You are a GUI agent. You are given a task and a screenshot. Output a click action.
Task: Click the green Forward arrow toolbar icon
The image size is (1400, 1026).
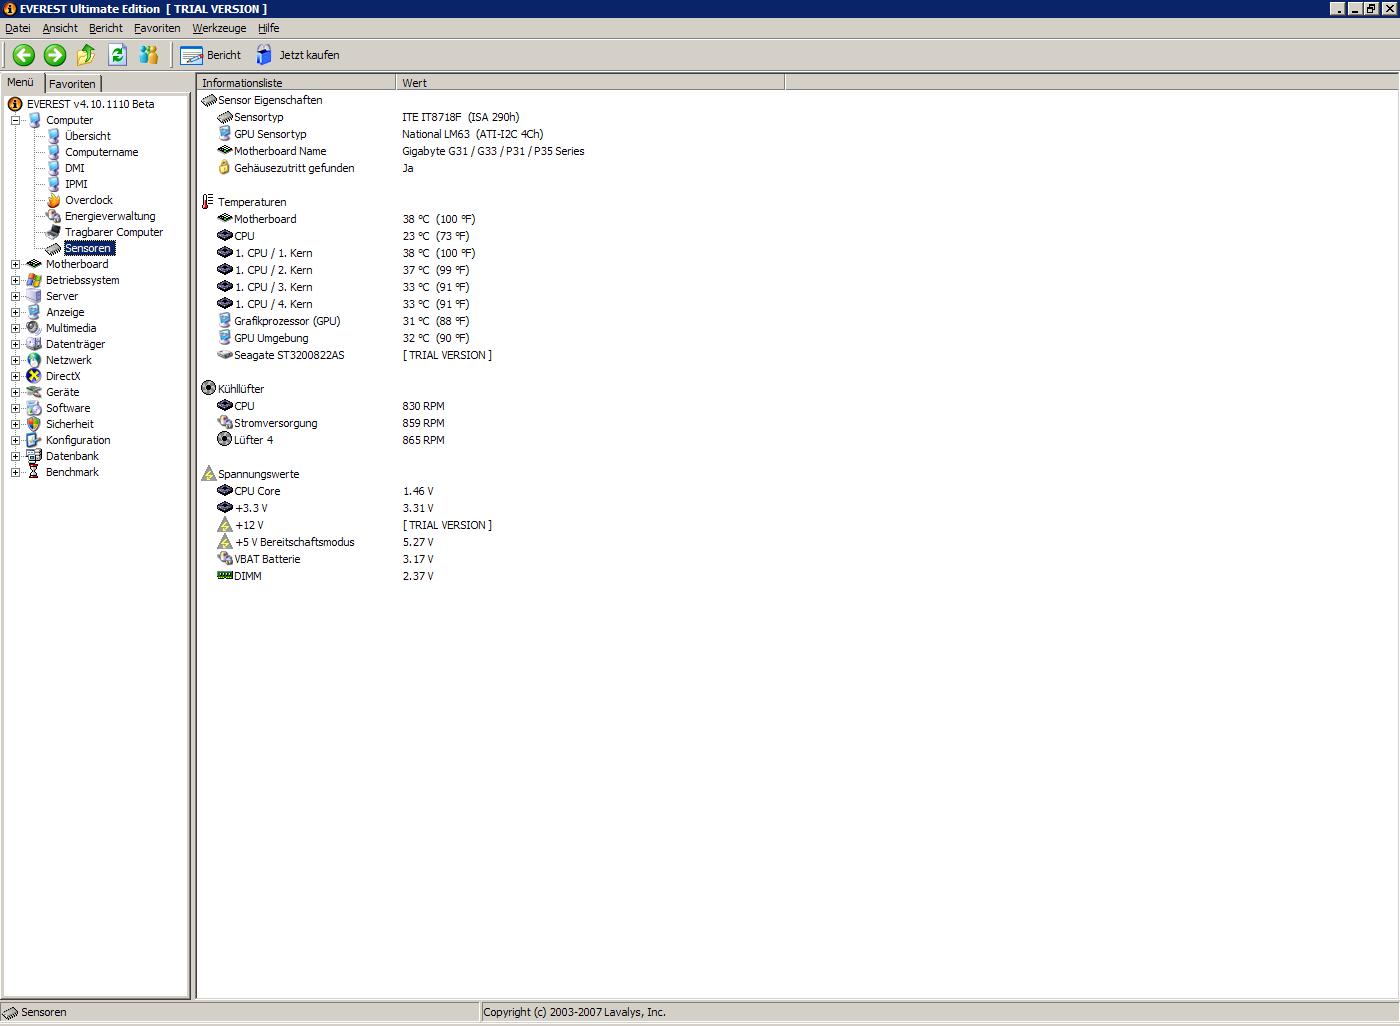[x=55, y=55]
